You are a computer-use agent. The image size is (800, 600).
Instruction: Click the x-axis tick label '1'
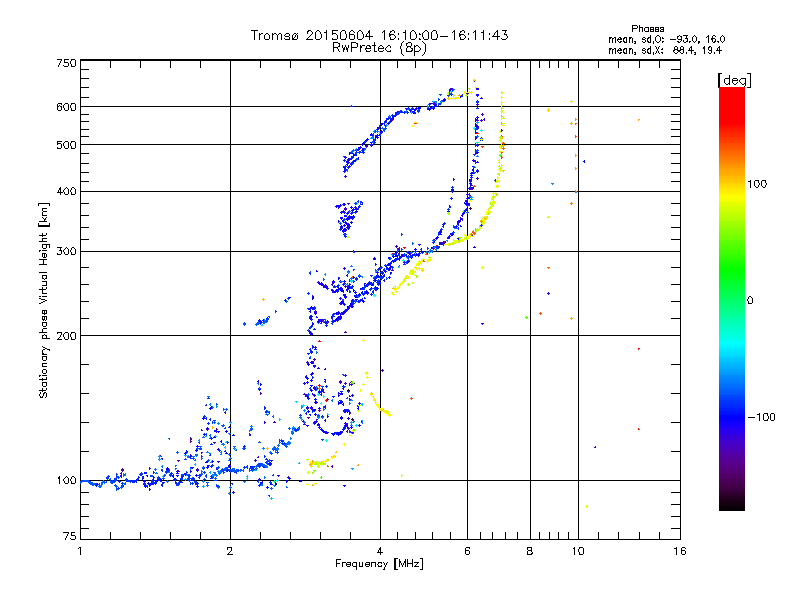pos(80,551)
